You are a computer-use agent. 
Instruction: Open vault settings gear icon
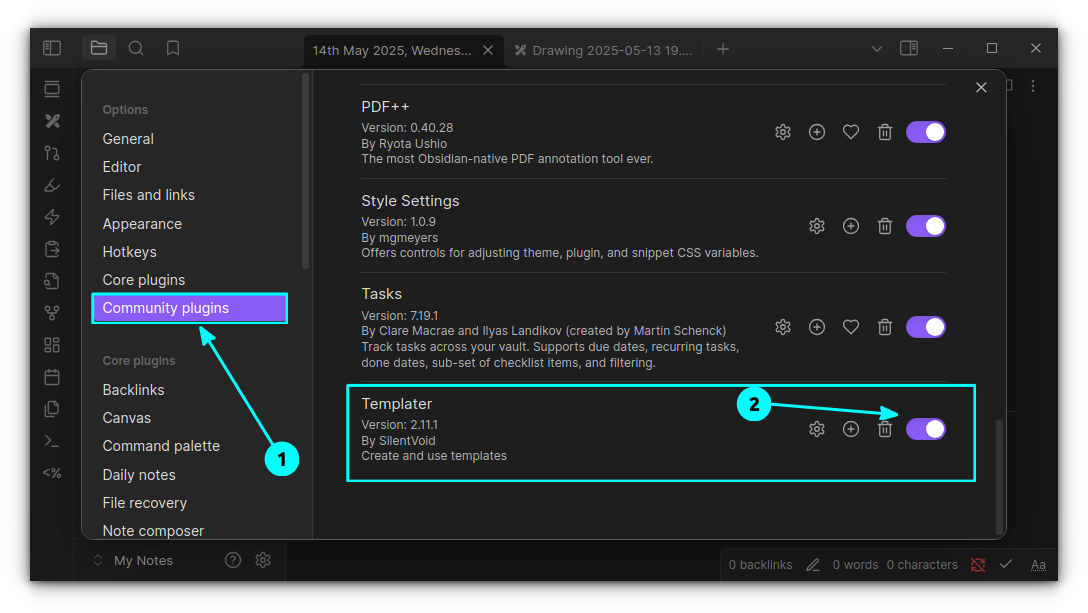[263, 560]
